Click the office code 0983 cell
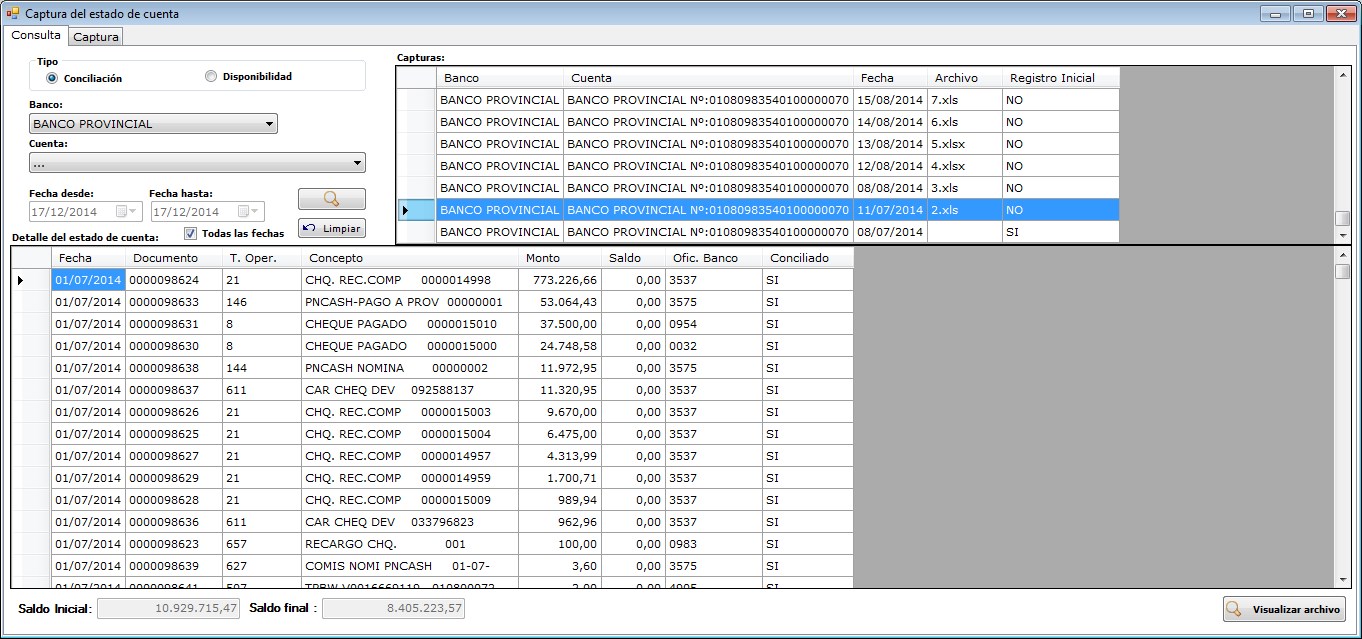The image size is (1362, 639). 712,544
